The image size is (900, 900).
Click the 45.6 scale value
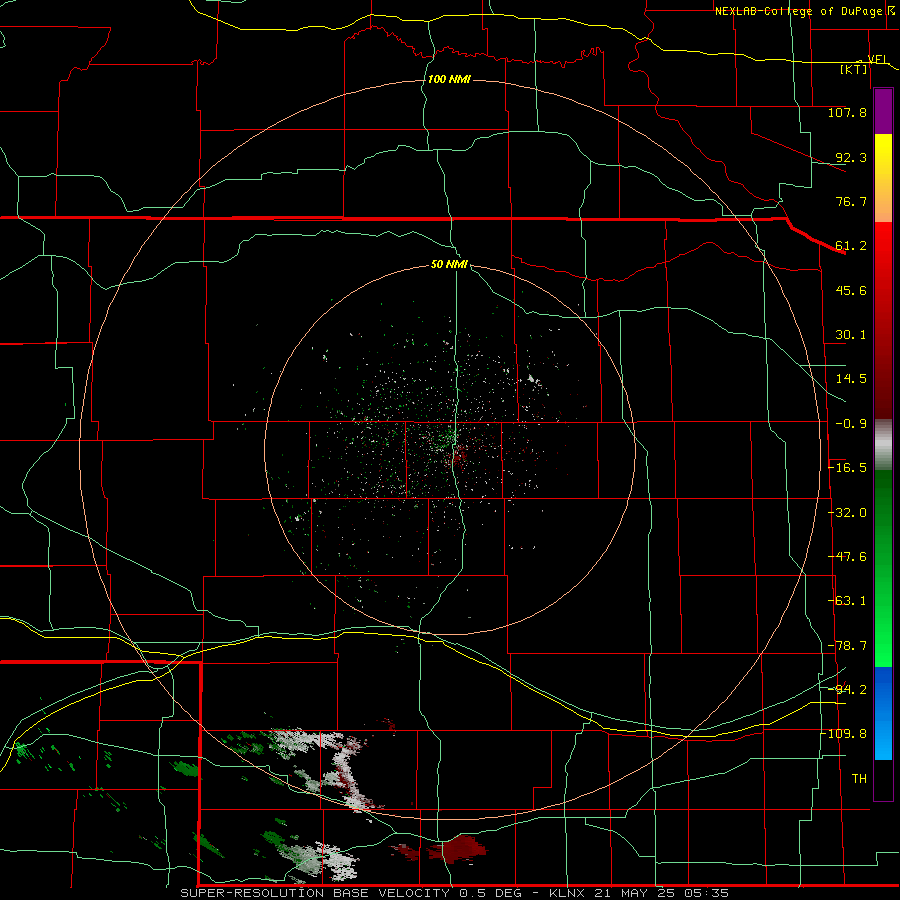pyautogui.click(x=851, y=290)
